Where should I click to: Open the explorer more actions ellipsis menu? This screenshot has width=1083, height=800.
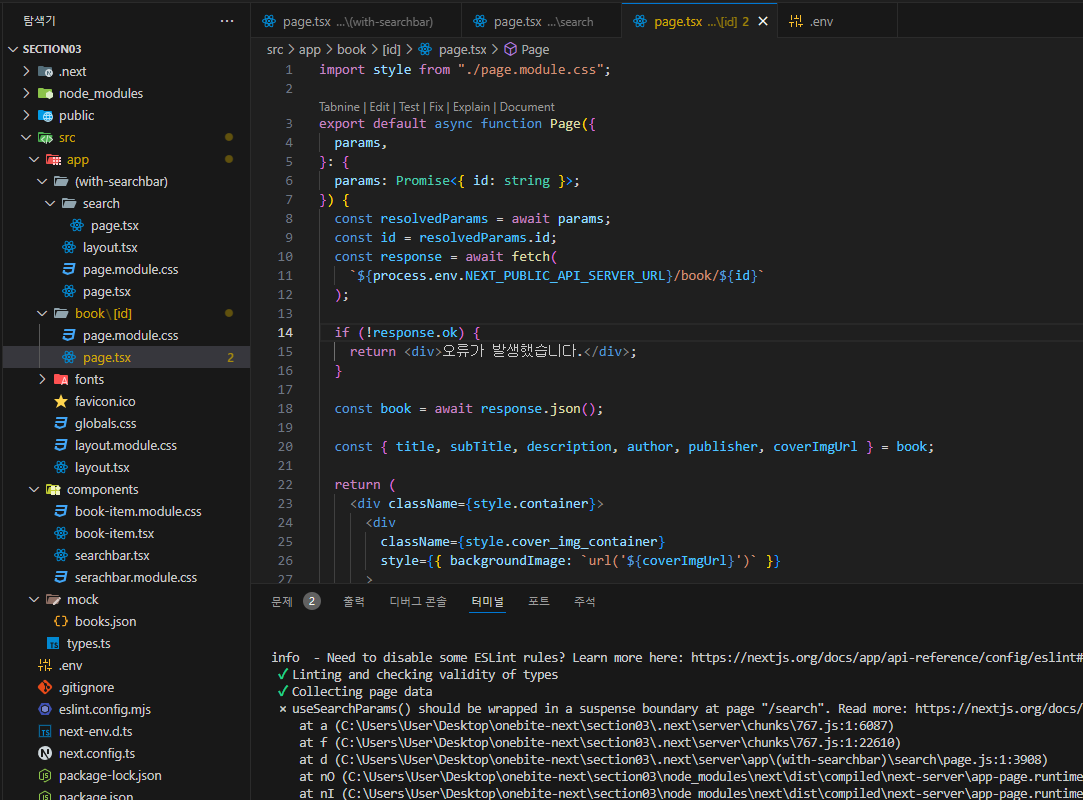point(227,21)
